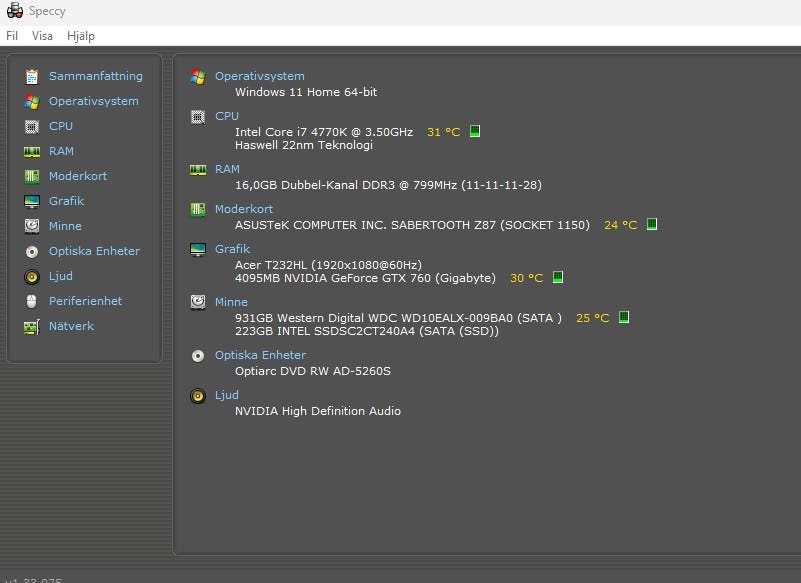Click the RAM stick icon in sidebar
The height and width of the screenshot is (583, 801).
32,151
